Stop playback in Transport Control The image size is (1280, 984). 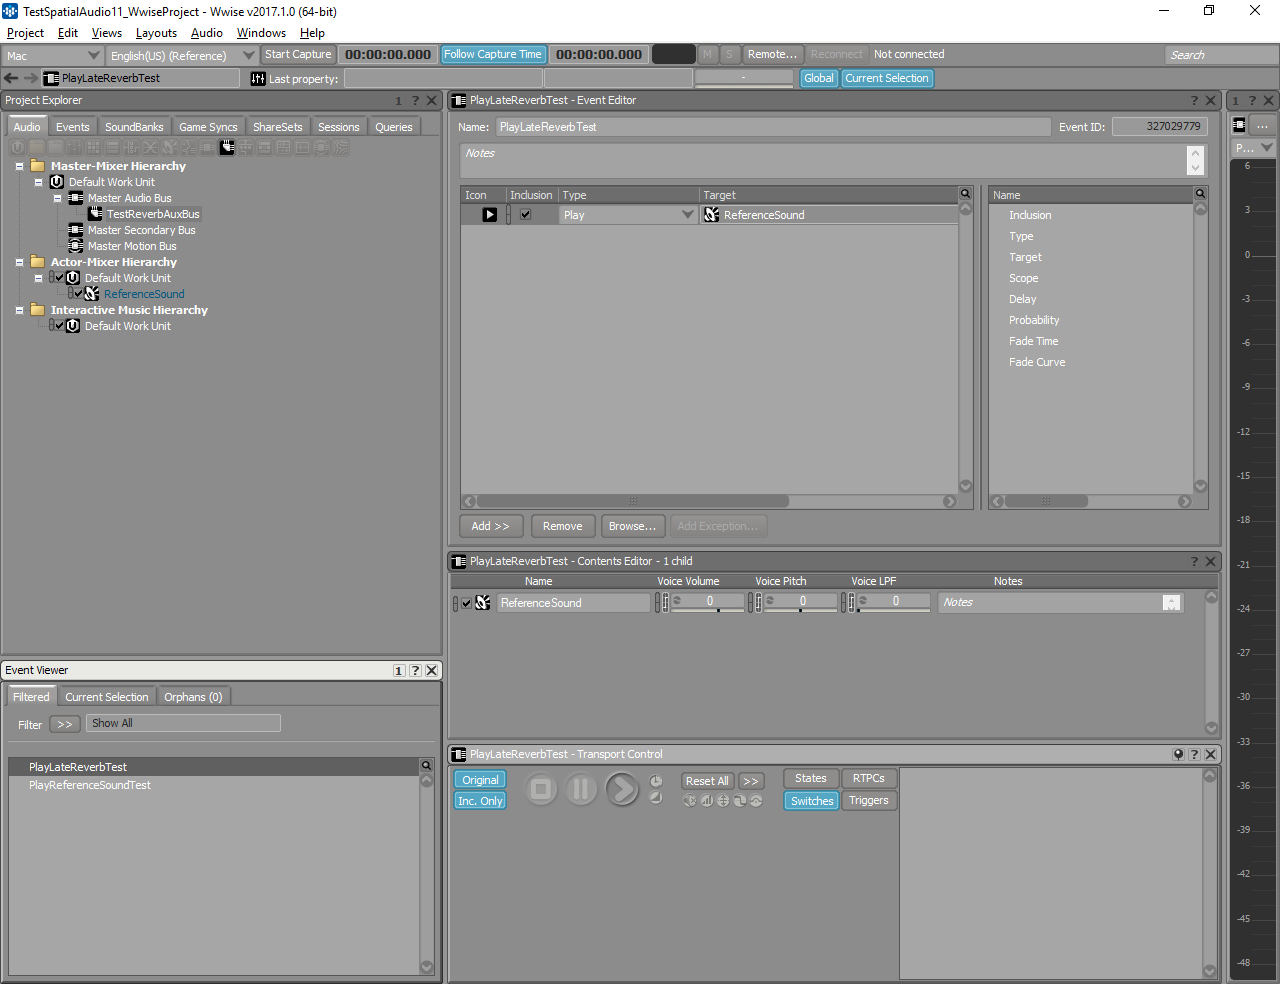tap(541, 790)
